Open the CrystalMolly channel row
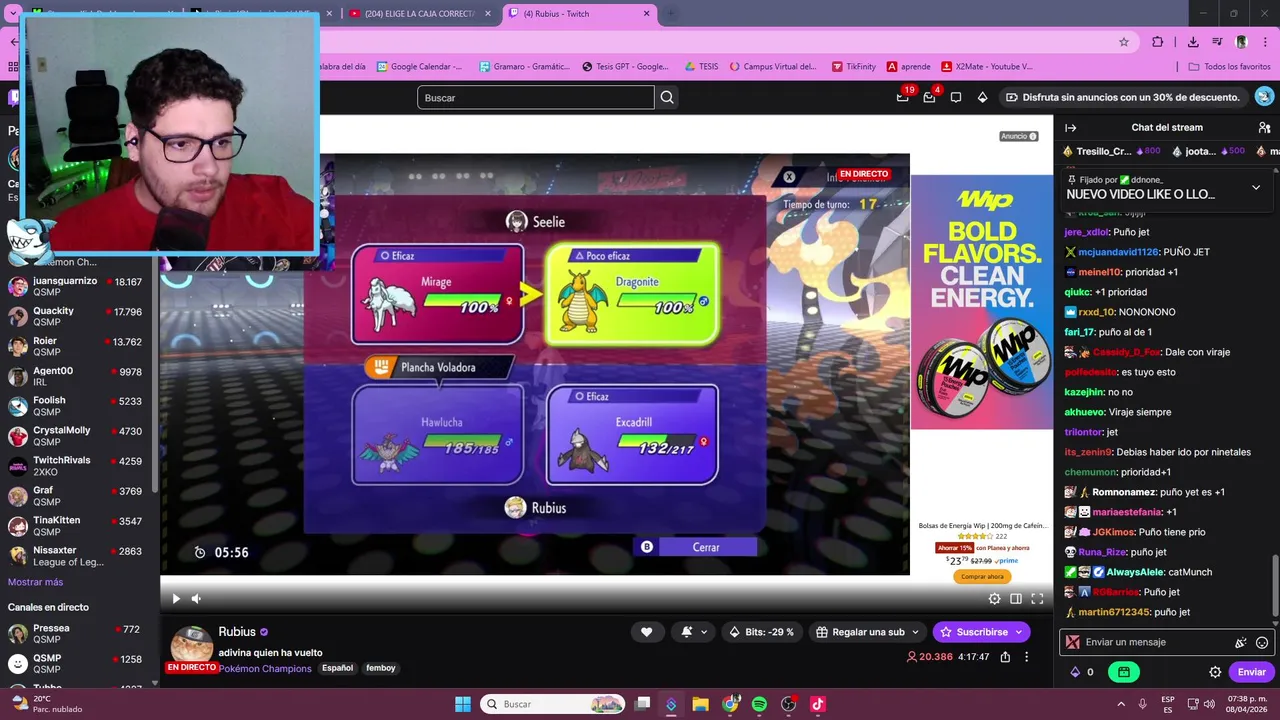The height and width of the screenshot is (720, 1280). [x=78, y=436]
